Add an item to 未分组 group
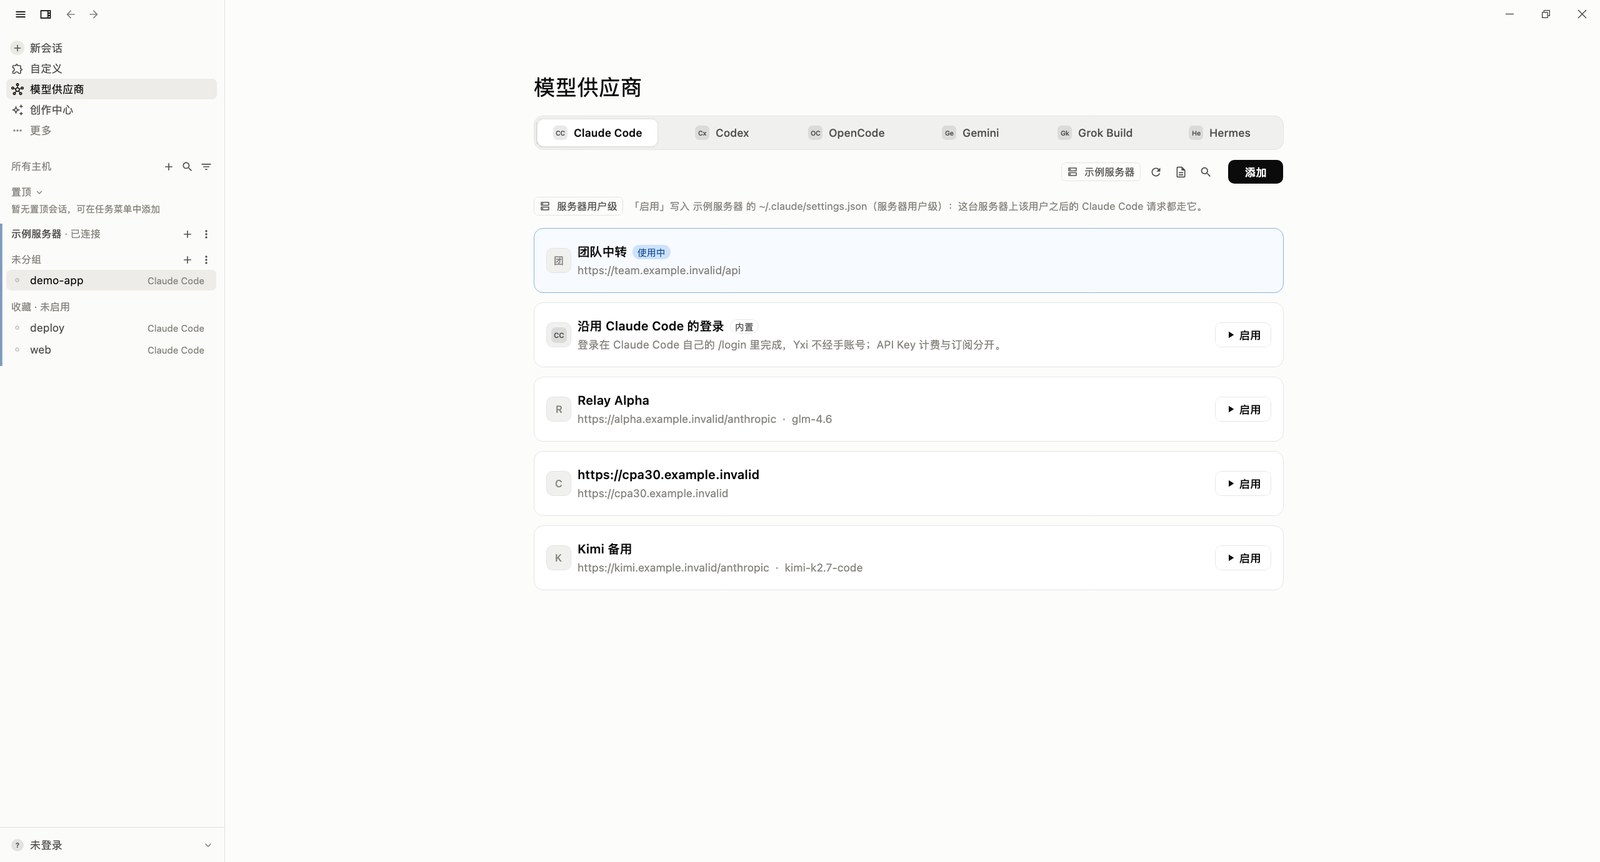 pyautogui.click(x=187, y=260)
